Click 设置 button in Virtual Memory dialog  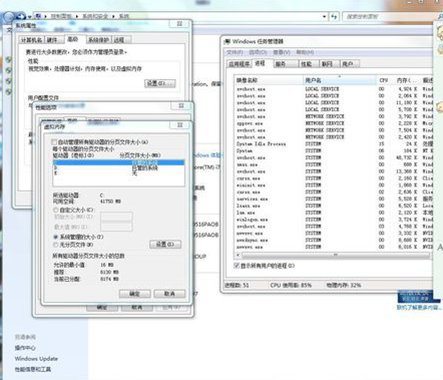tap(165, 244)
